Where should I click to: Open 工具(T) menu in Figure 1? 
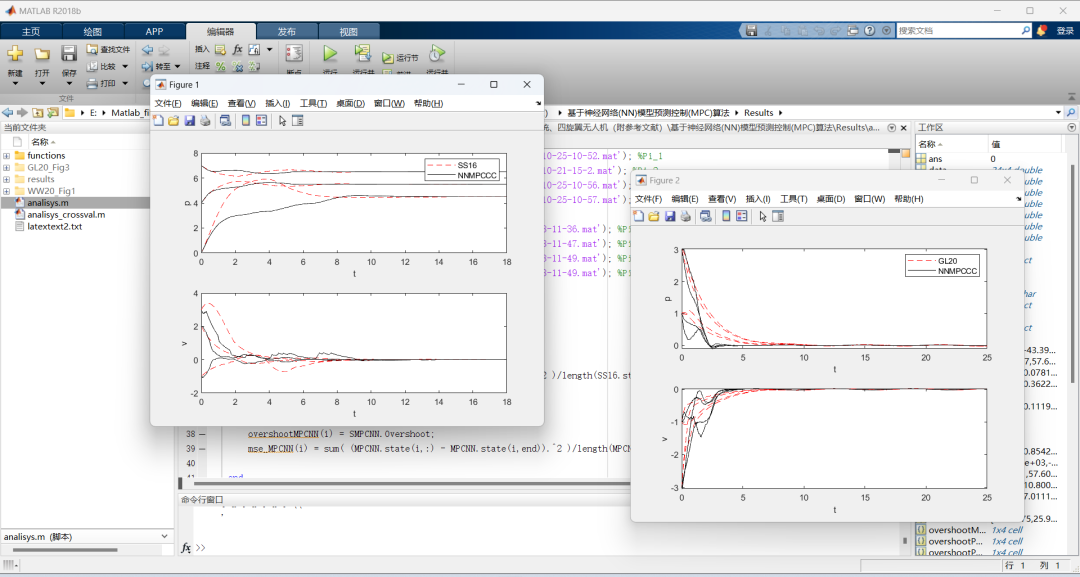313,103
